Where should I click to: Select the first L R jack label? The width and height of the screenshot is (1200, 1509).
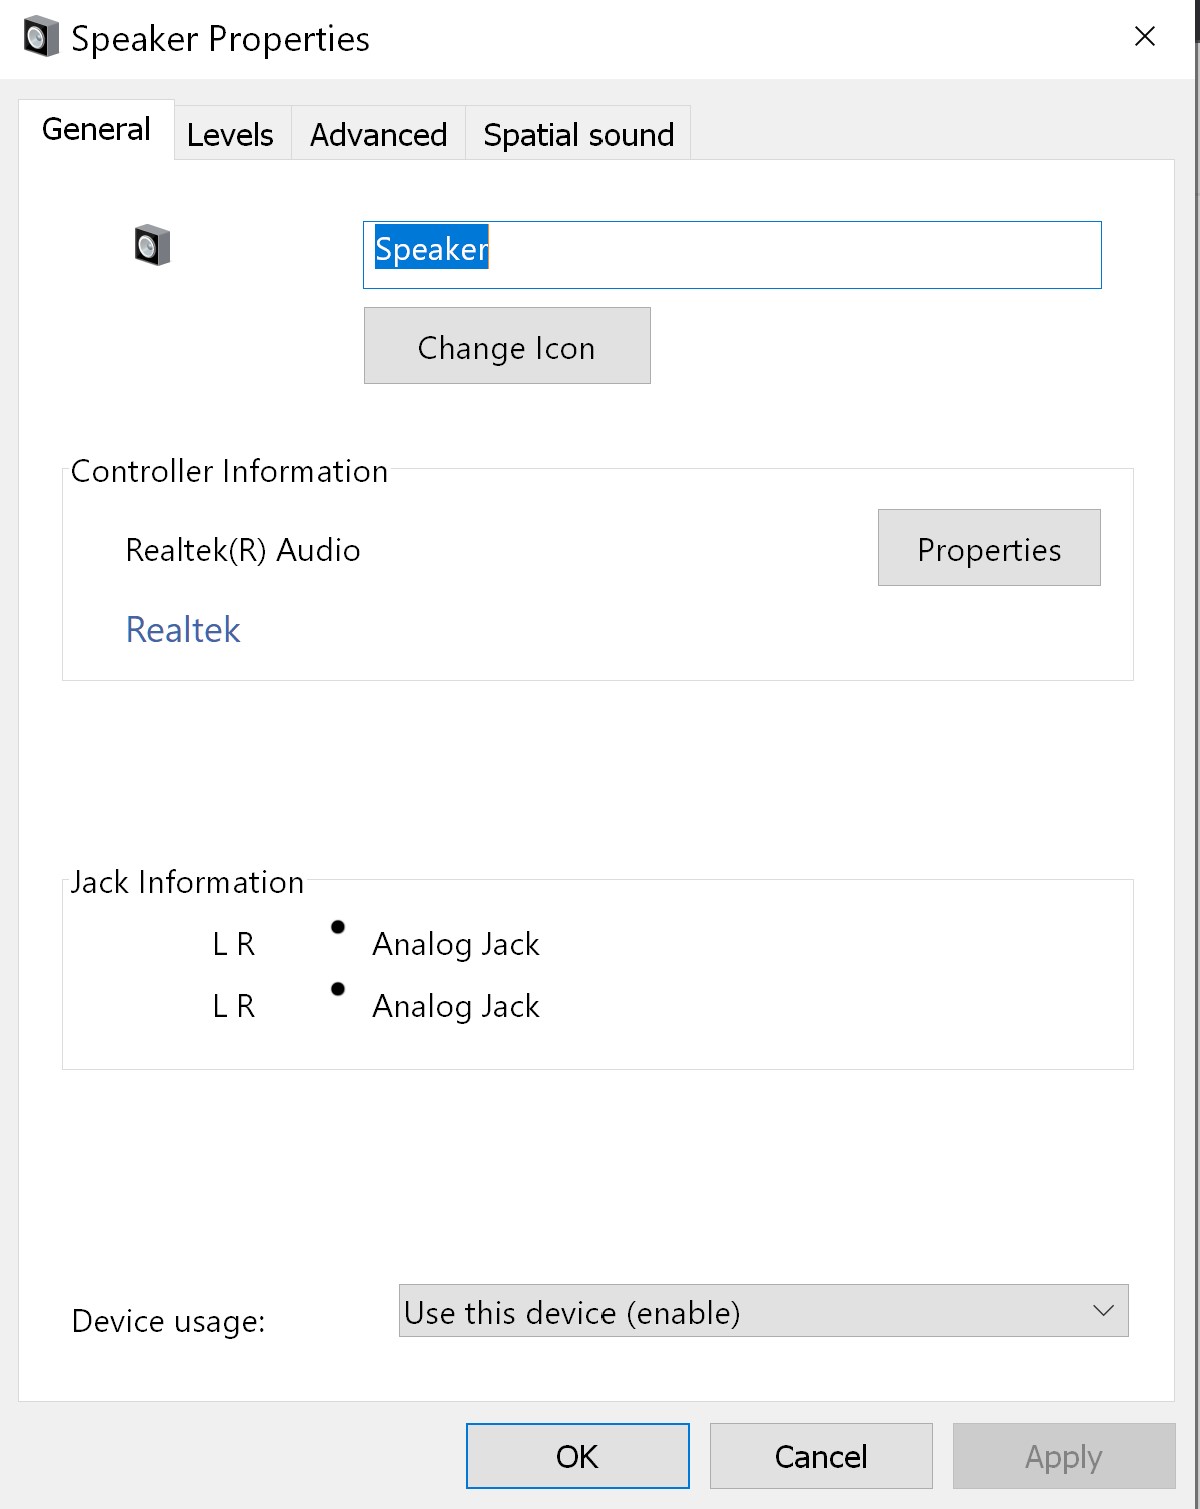click(233, 943)
